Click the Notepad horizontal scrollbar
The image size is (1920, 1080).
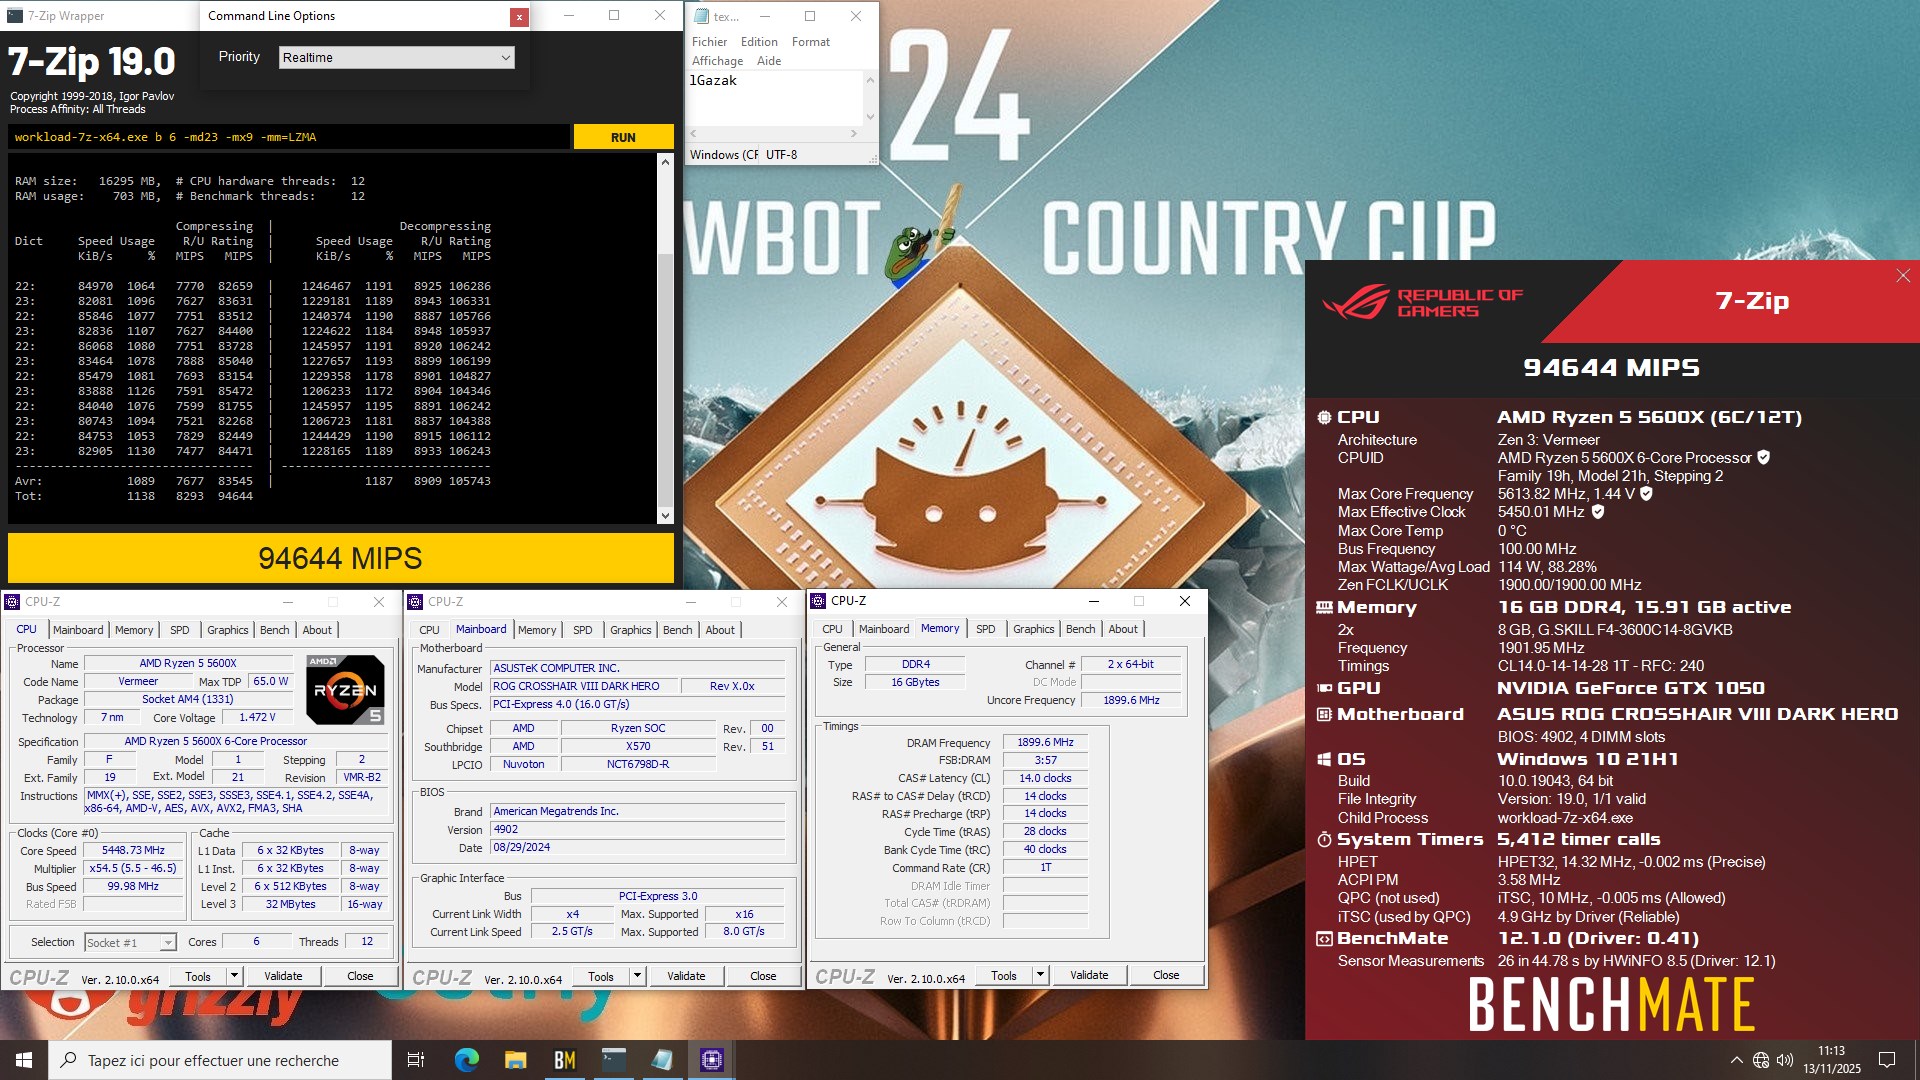pyautogui.click(x=774, y=133)
